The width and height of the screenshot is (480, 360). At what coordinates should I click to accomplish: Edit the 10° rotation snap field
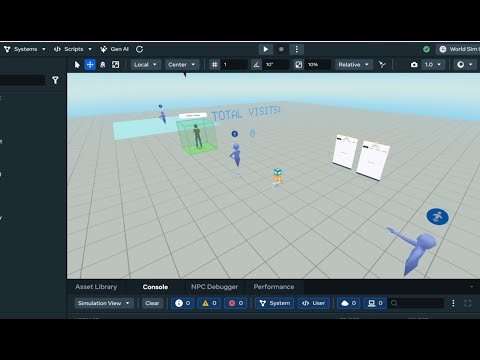point(276,65)
